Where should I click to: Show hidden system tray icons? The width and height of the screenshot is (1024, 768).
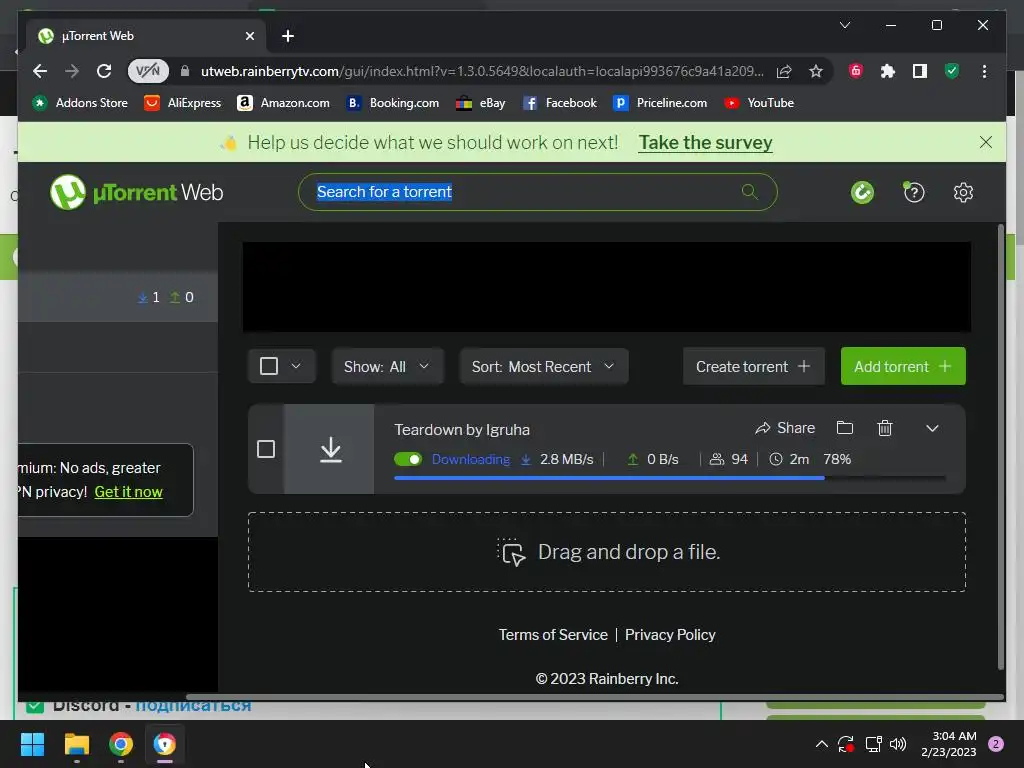click(822, 744)
